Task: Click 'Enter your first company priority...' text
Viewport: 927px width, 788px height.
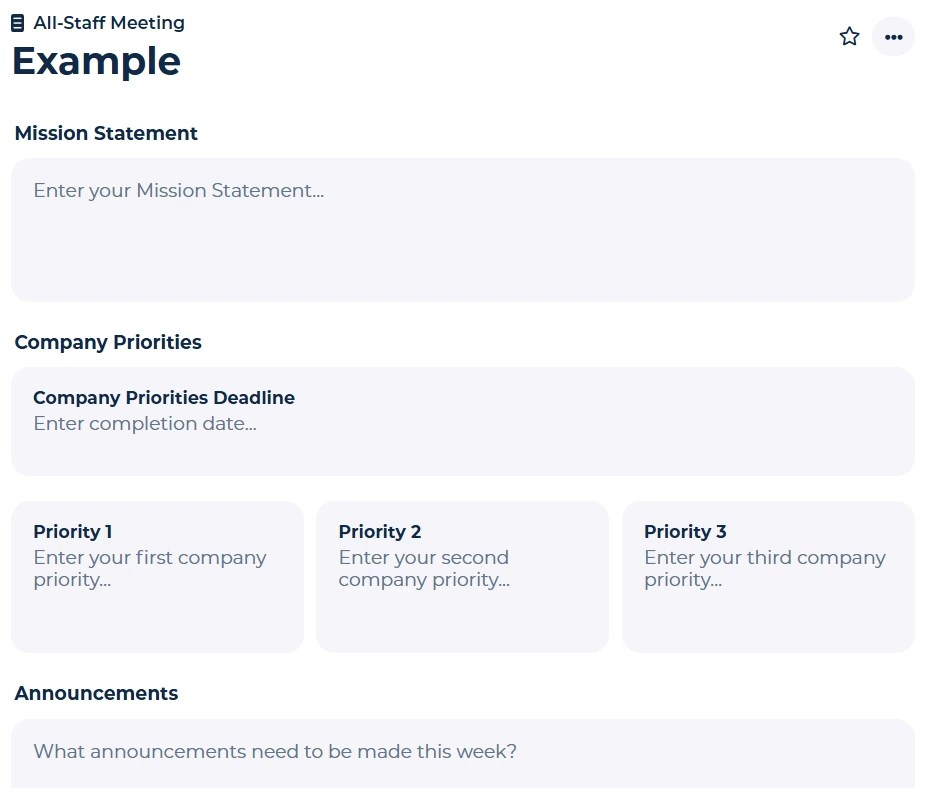Action: coord(150,568)
